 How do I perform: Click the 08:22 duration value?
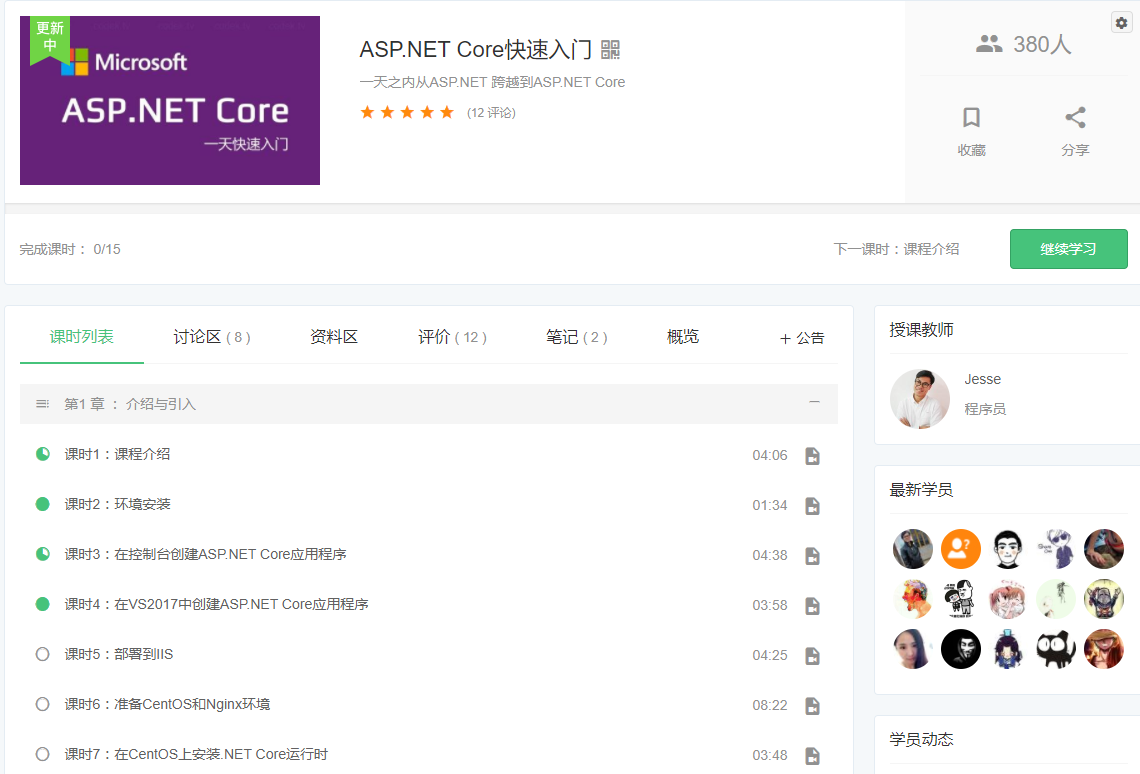coord(770,706)
